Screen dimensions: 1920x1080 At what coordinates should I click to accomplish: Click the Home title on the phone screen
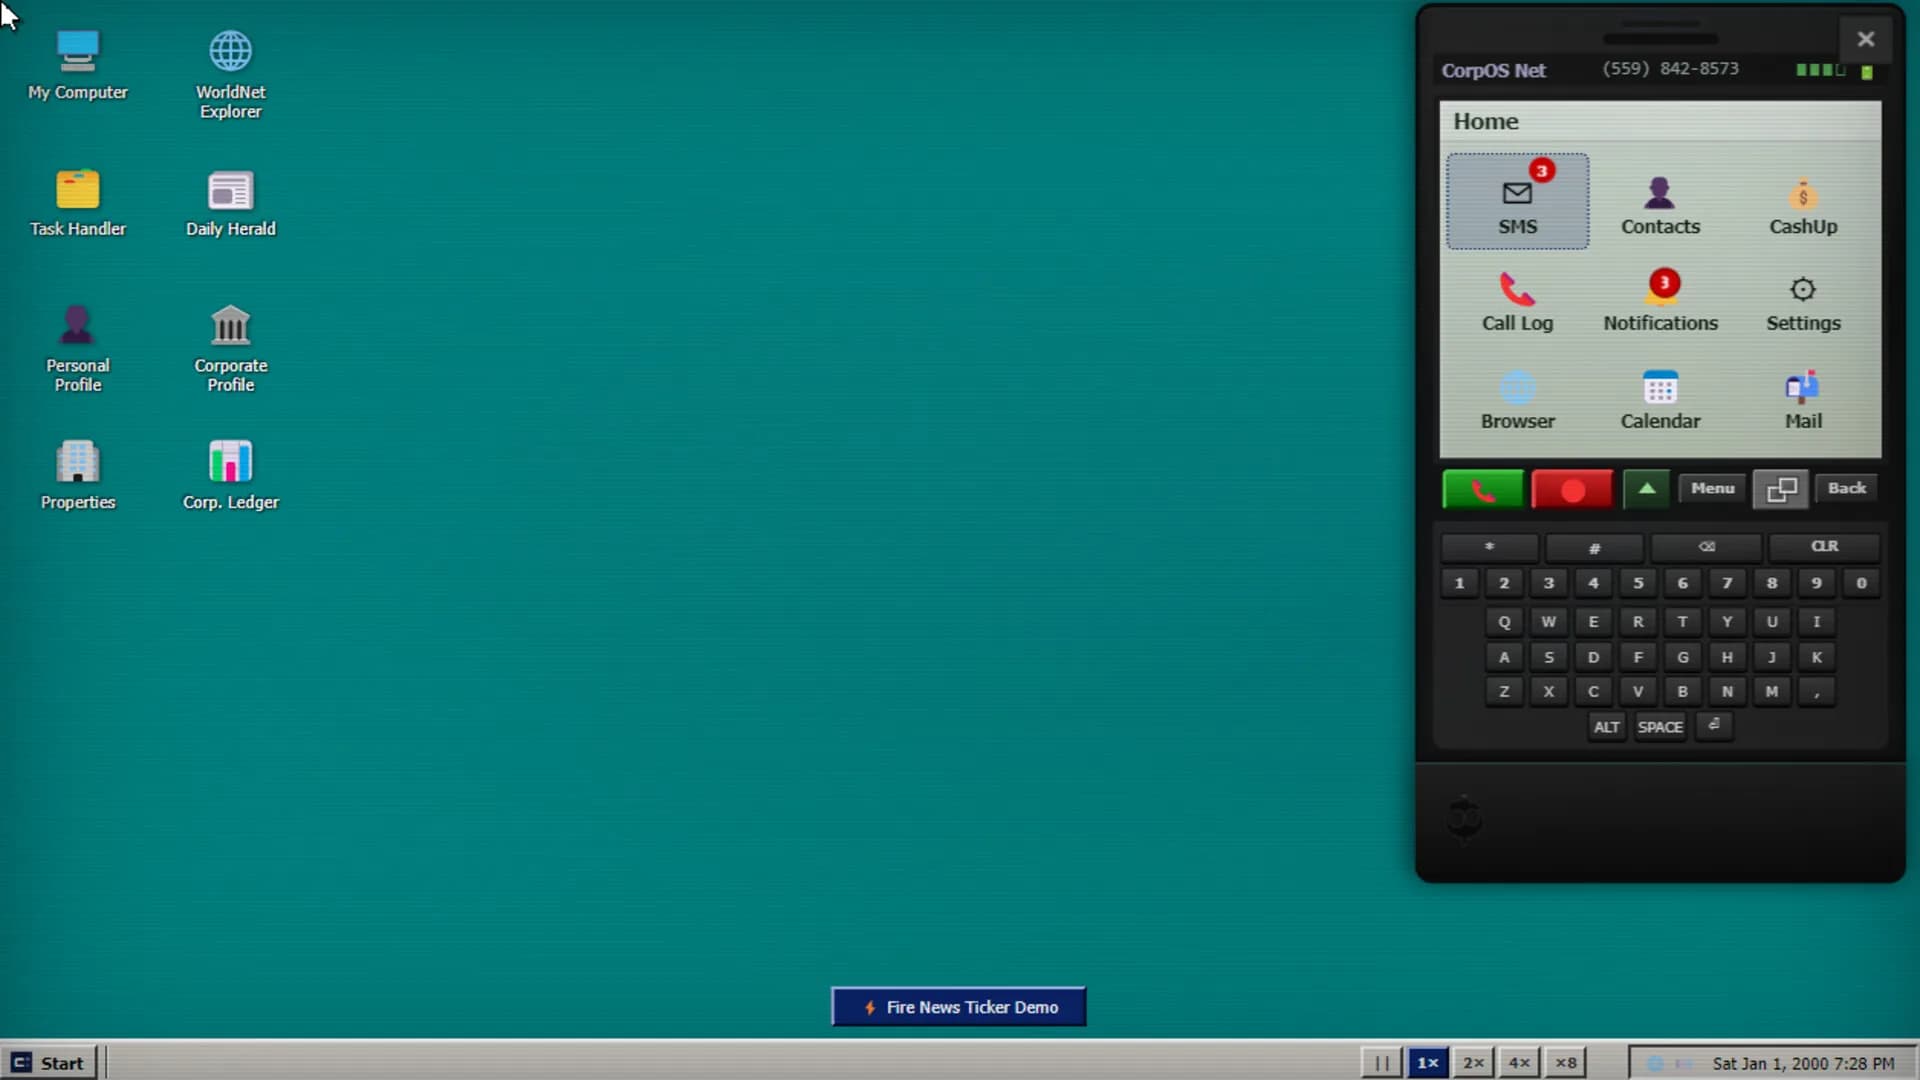tap(1486, 121)
